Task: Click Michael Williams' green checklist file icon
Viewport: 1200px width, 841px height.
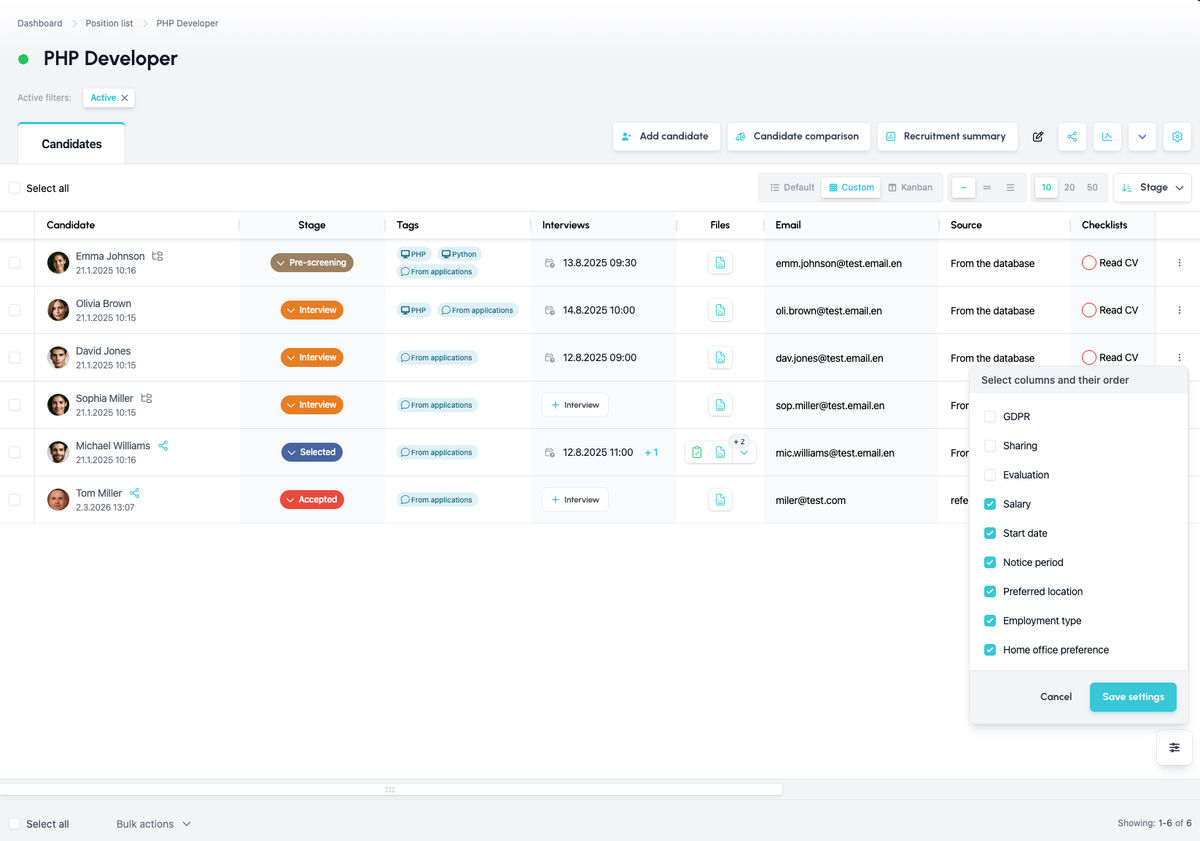Action: [697, 453]
